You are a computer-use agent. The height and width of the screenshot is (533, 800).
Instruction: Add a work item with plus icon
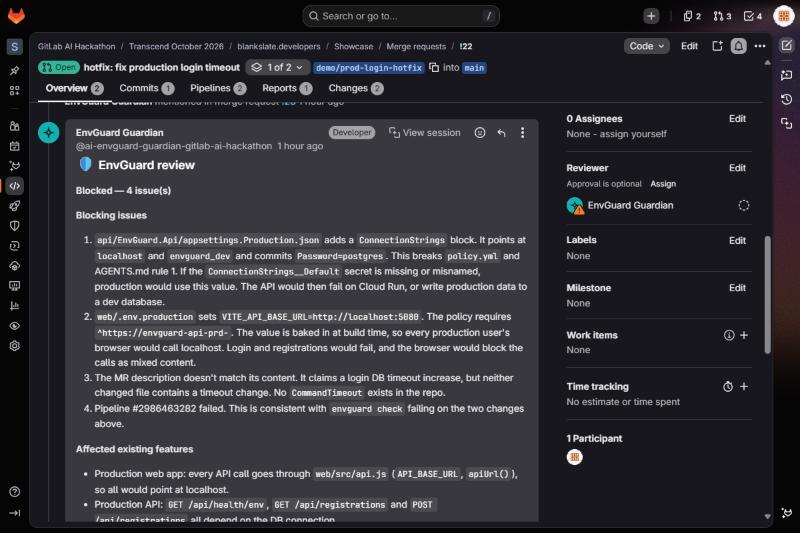click(x=744, y=335)
